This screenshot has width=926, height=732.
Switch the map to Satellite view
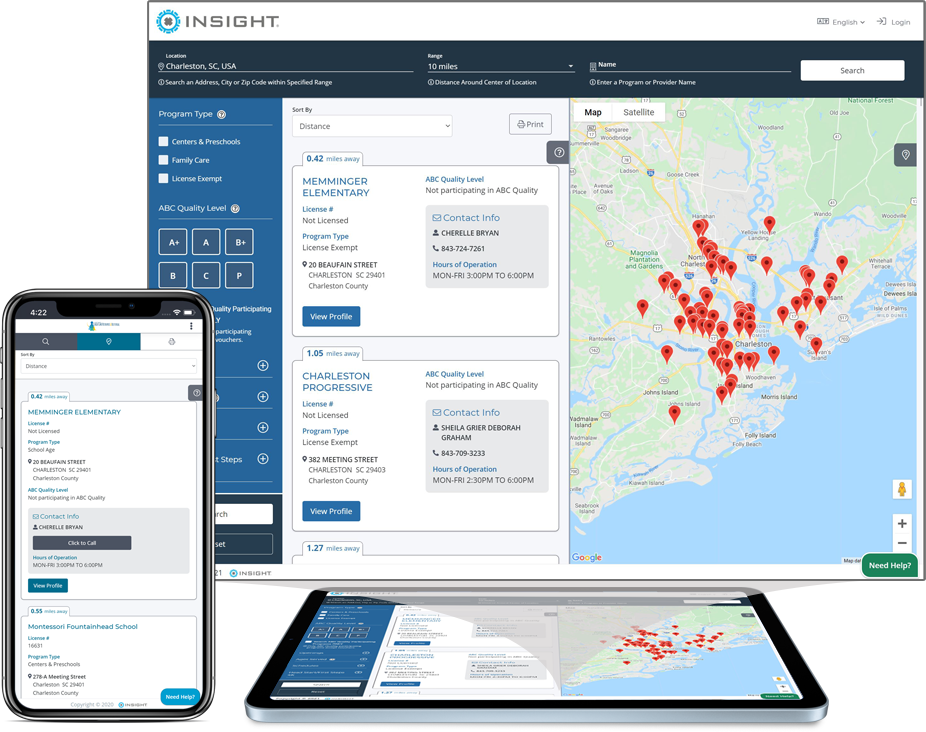[x=638, y=112]
